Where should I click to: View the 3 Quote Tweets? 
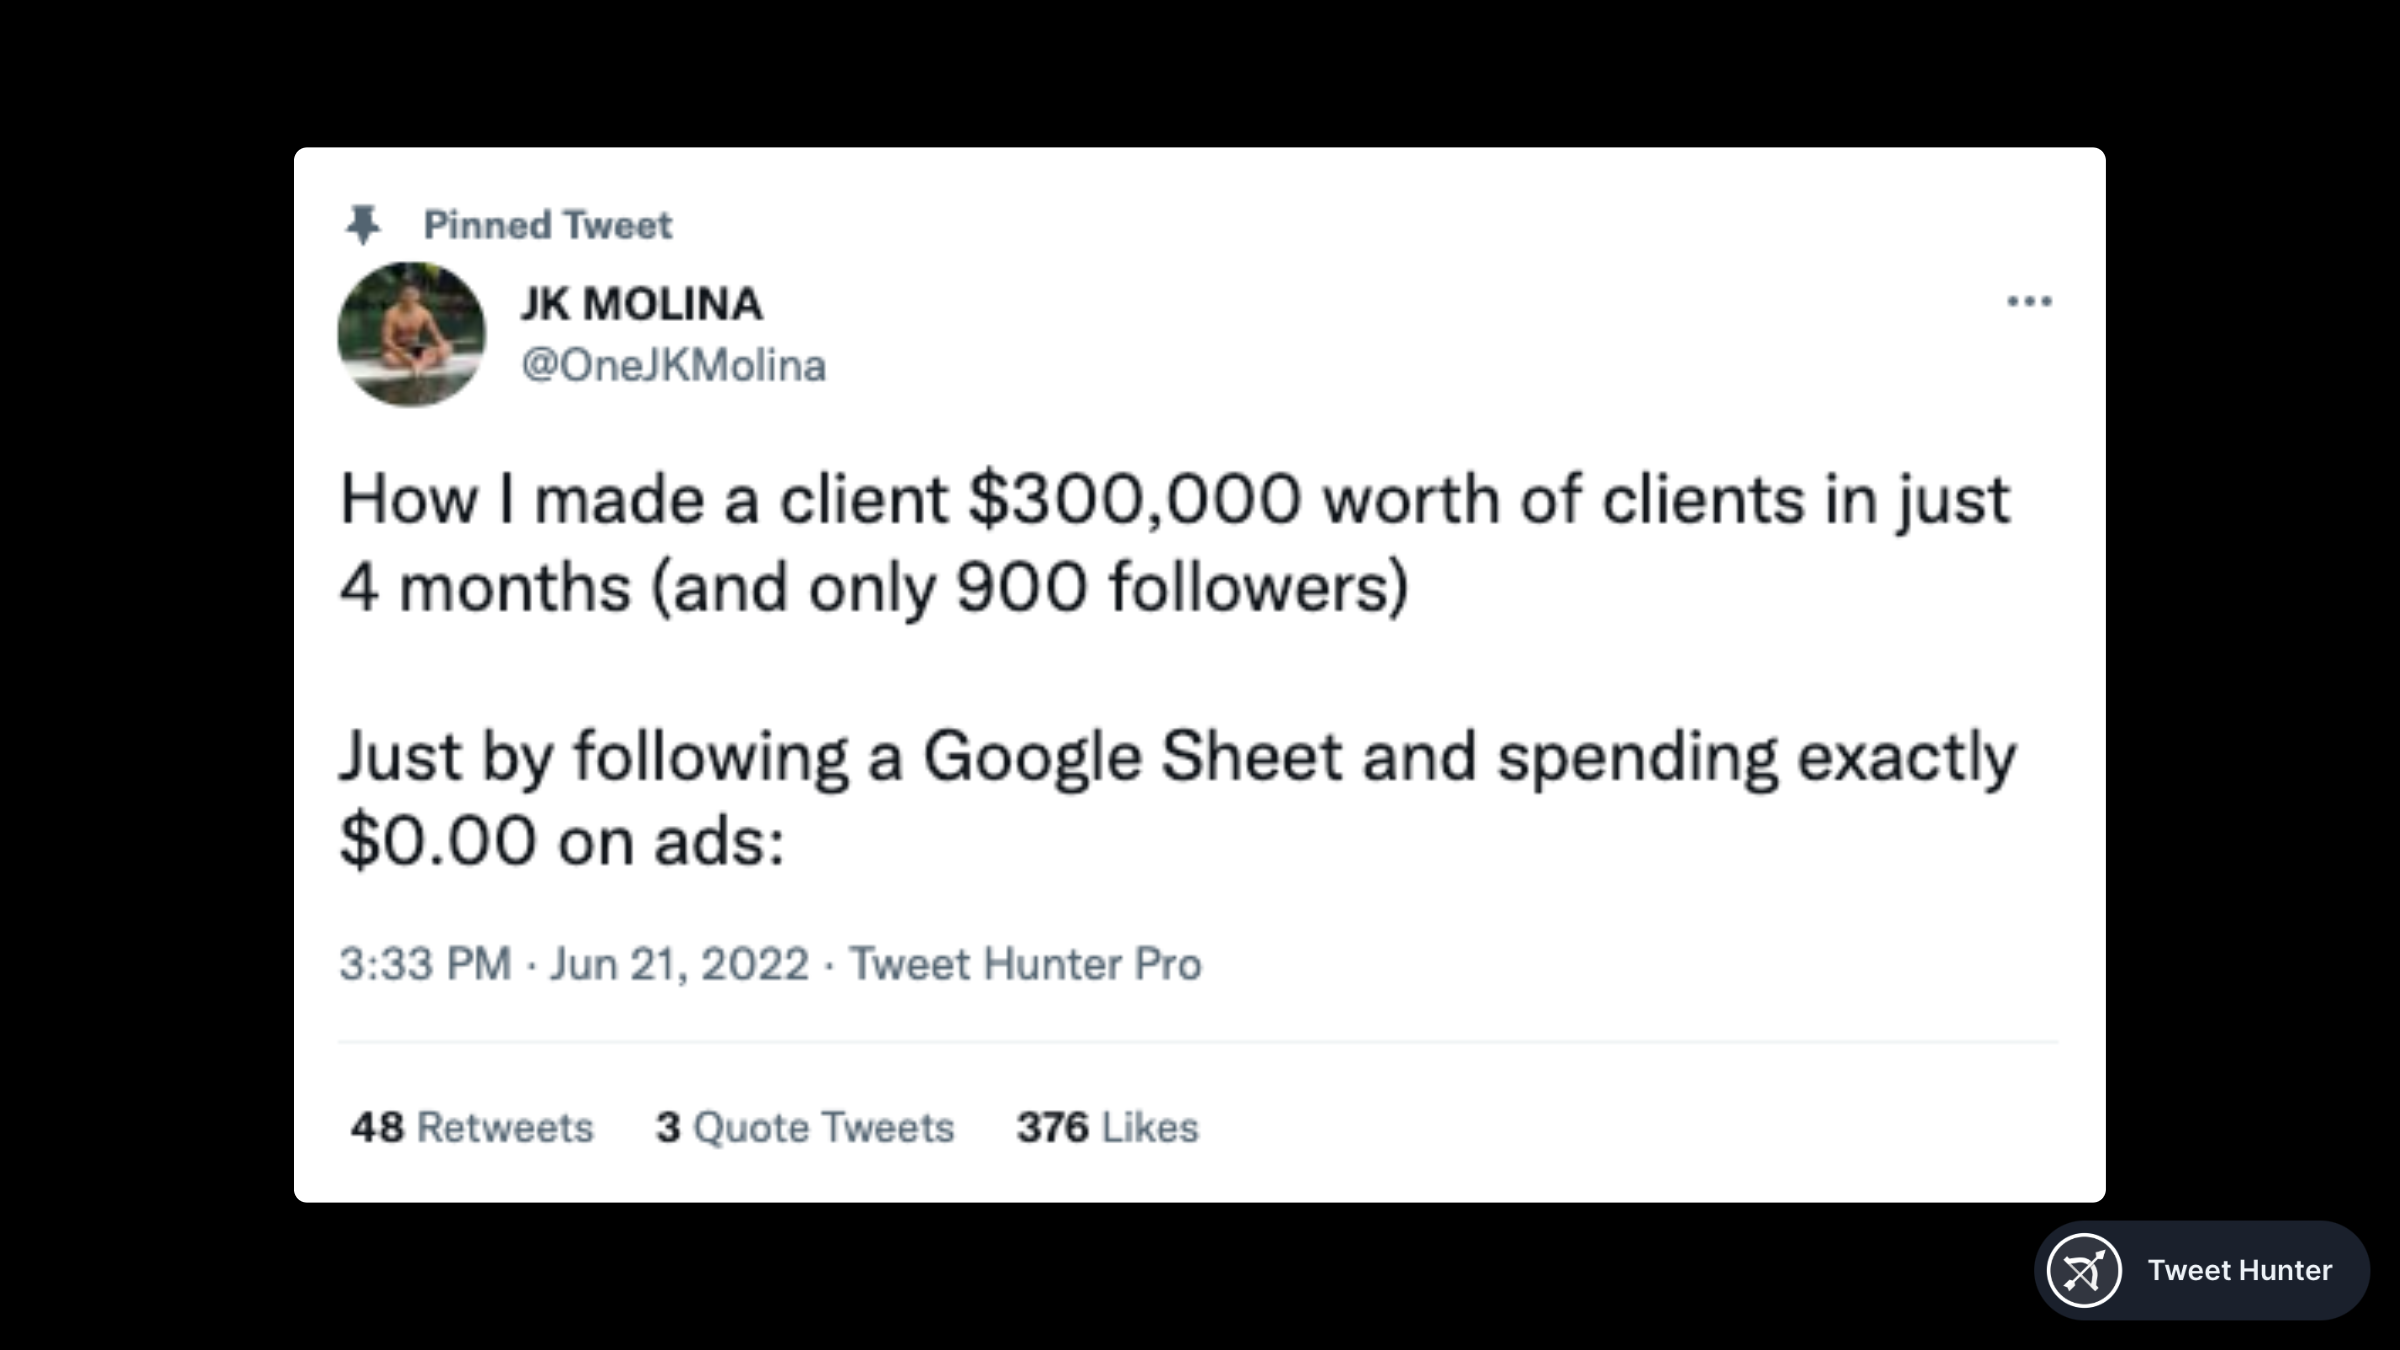pos(805,1127)
